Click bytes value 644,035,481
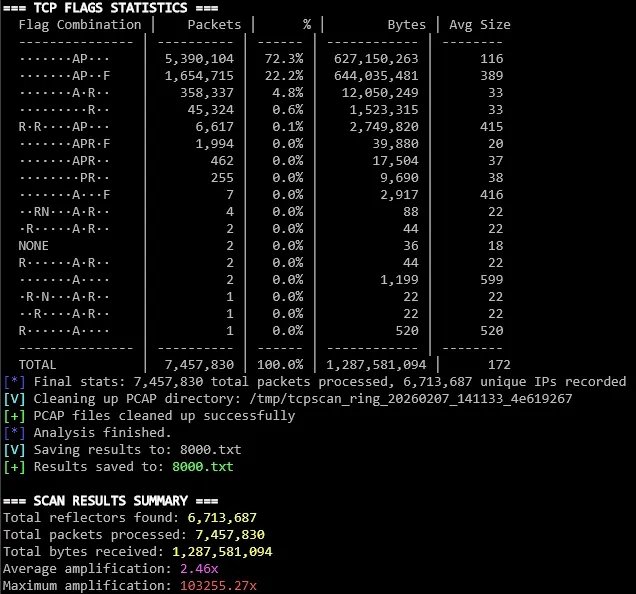Screen dimensions: 636x594 [376, 76]
